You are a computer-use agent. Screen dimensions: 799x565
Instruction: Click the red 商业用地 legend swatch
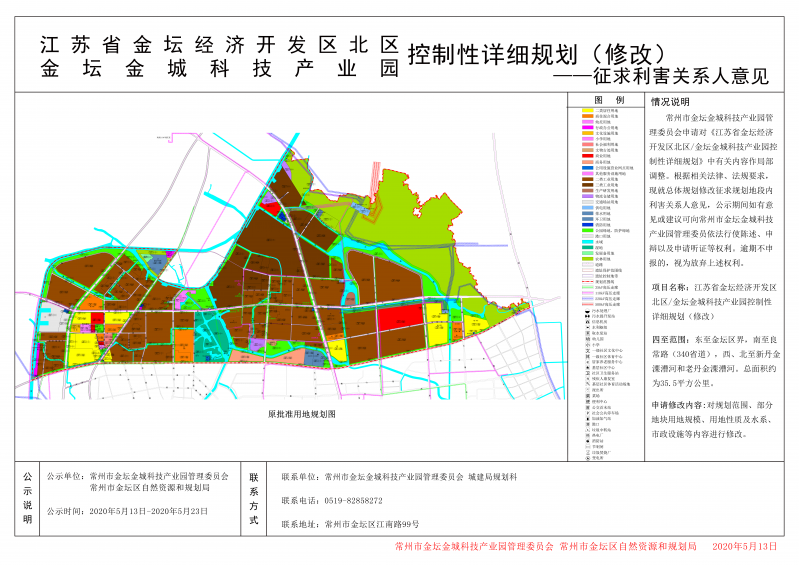pyautogui.click(x=588, y=156)
